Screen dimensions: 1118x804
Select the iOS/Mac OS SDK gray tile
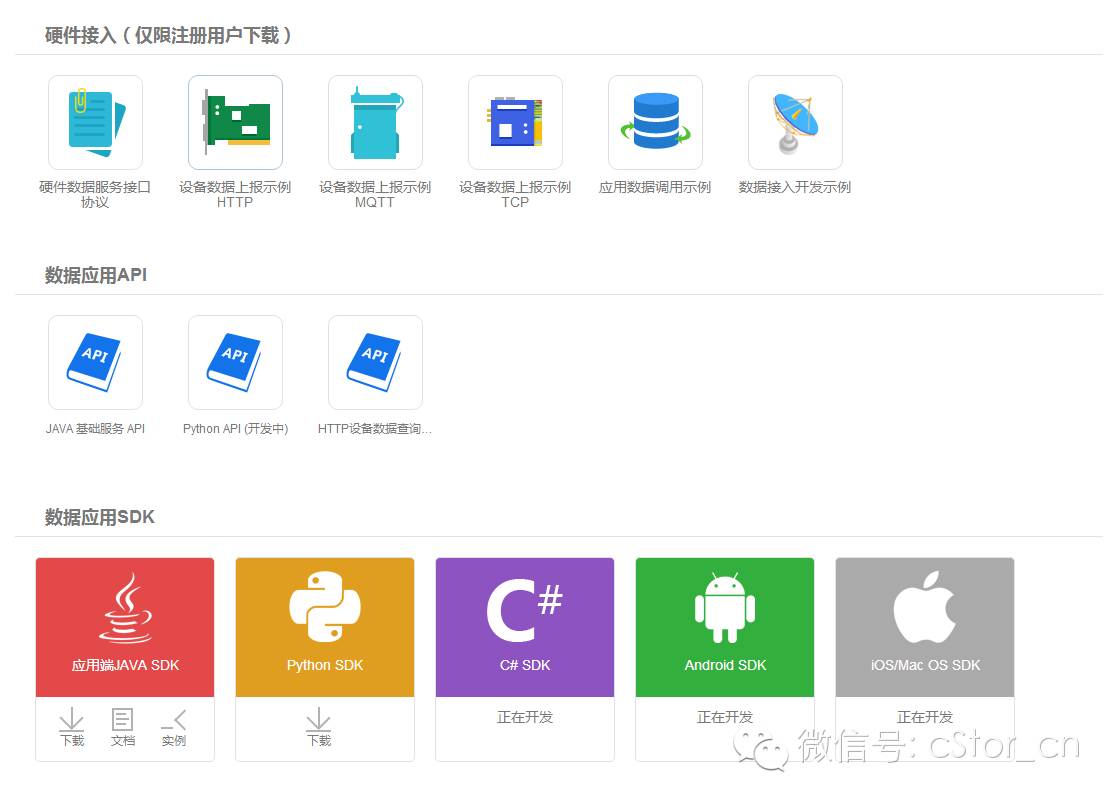pyautogui.click(x=925, y=627)
